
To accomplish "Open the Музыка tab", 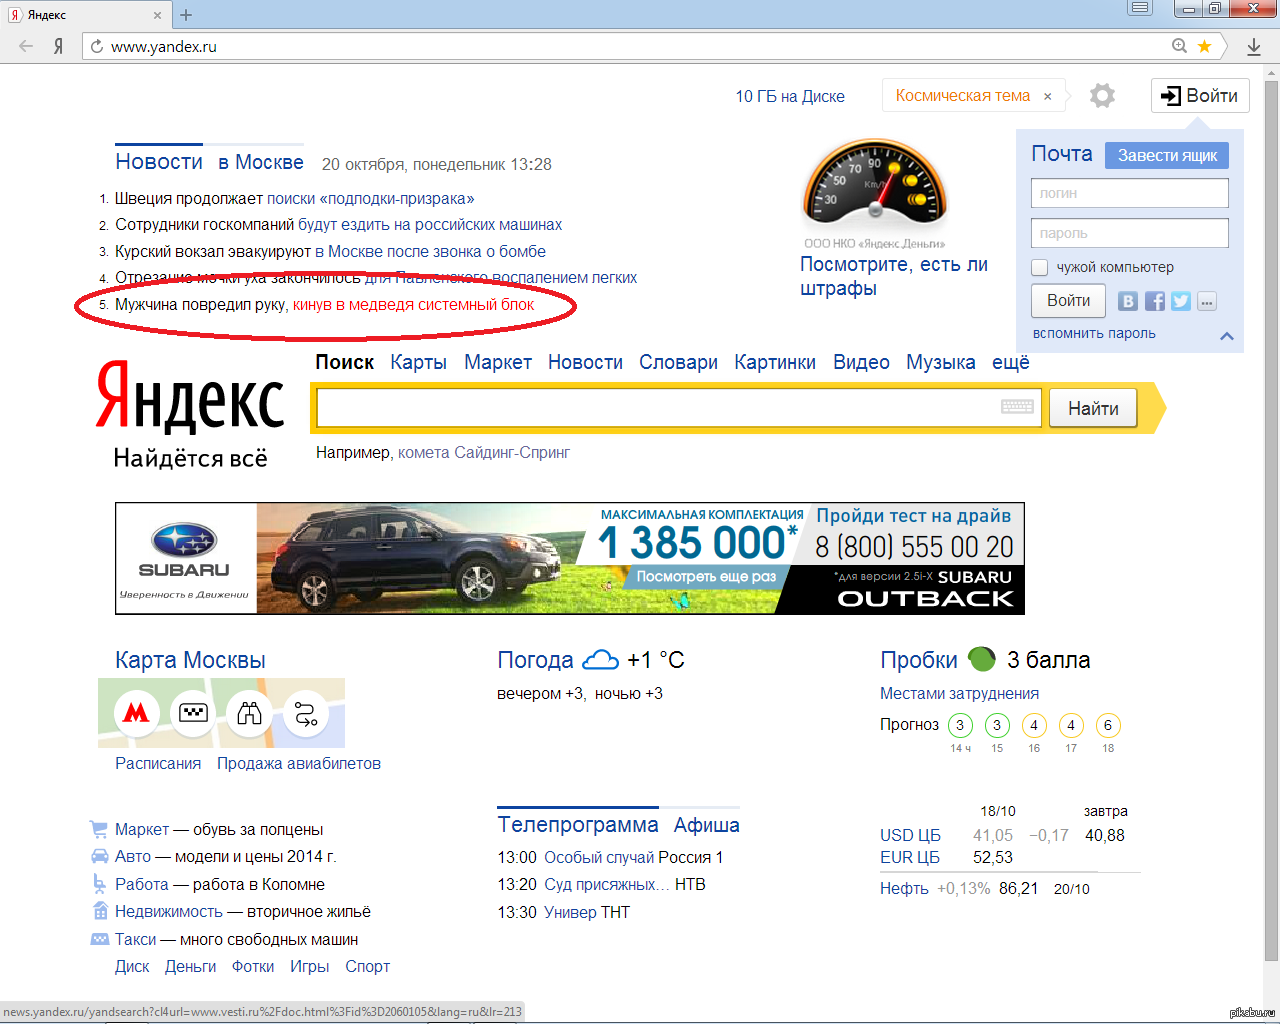I will pos(941,362).
